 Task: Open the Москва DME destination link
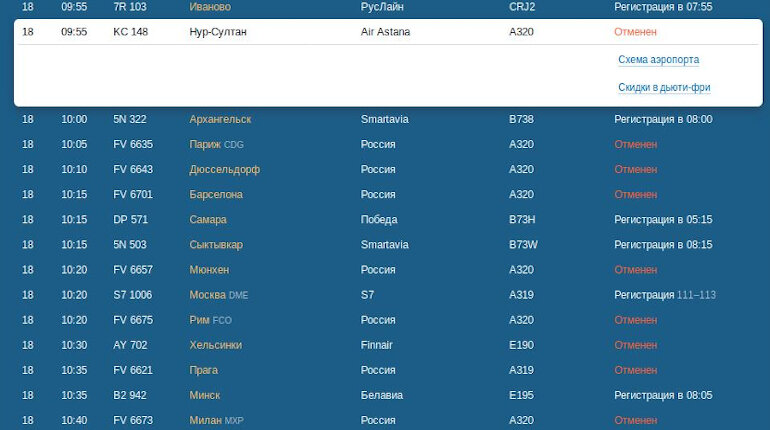[219, 295]
